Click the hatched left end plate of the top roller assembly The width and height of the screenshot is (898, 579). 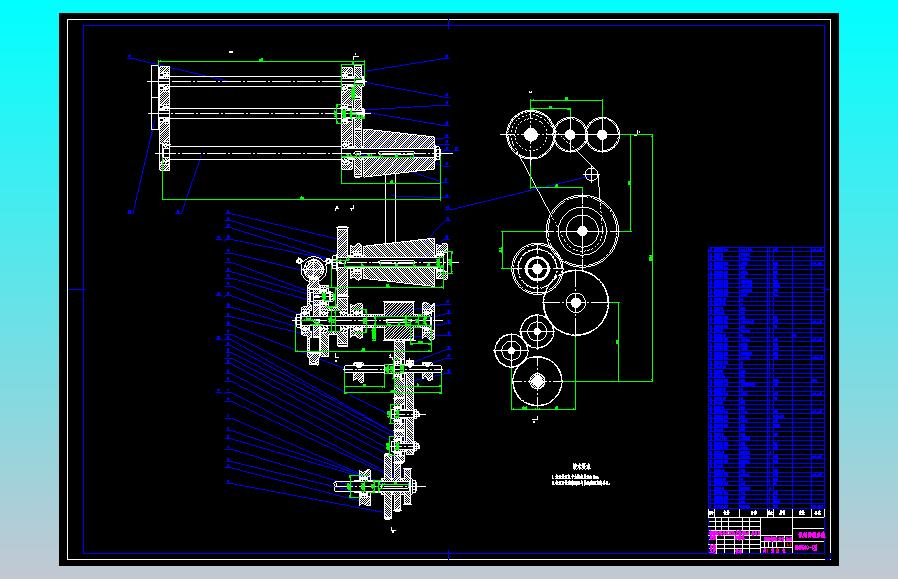(x=164, y=118)
